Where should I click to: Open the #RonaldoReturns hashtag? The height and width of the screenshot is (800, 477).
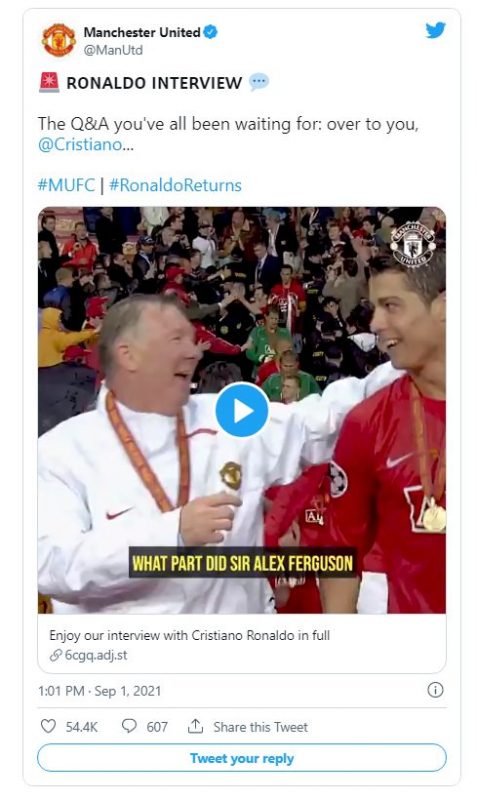(x=175, y=185)
